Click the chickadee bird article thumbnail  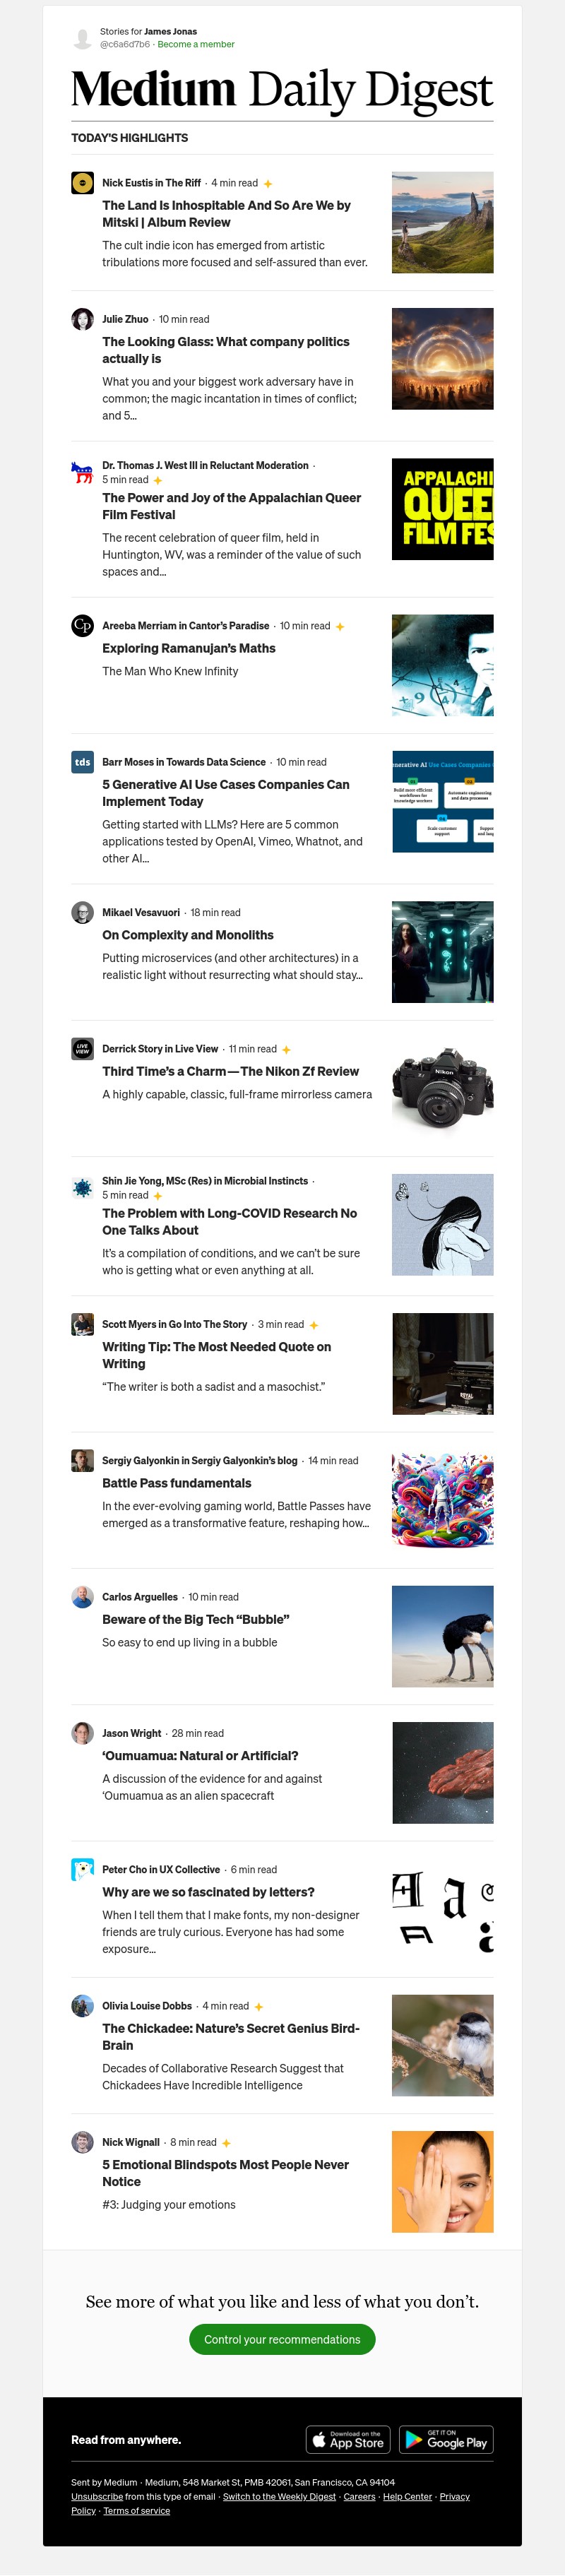(442, 2045)
